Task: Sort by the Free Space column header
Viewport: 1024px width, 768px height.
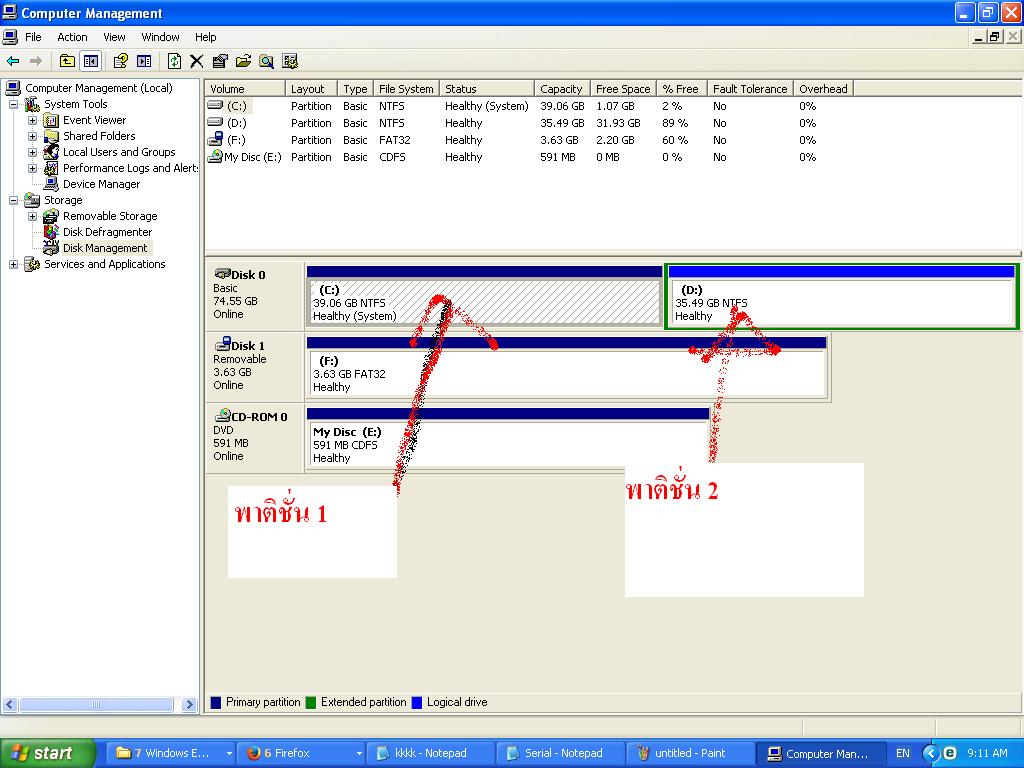Action: pos(623,89)
